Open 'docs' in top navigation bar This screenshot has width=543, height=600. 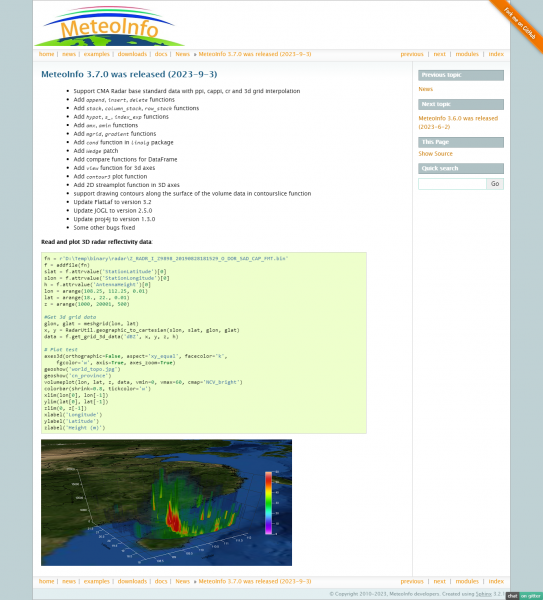click(x=161, y=54)
